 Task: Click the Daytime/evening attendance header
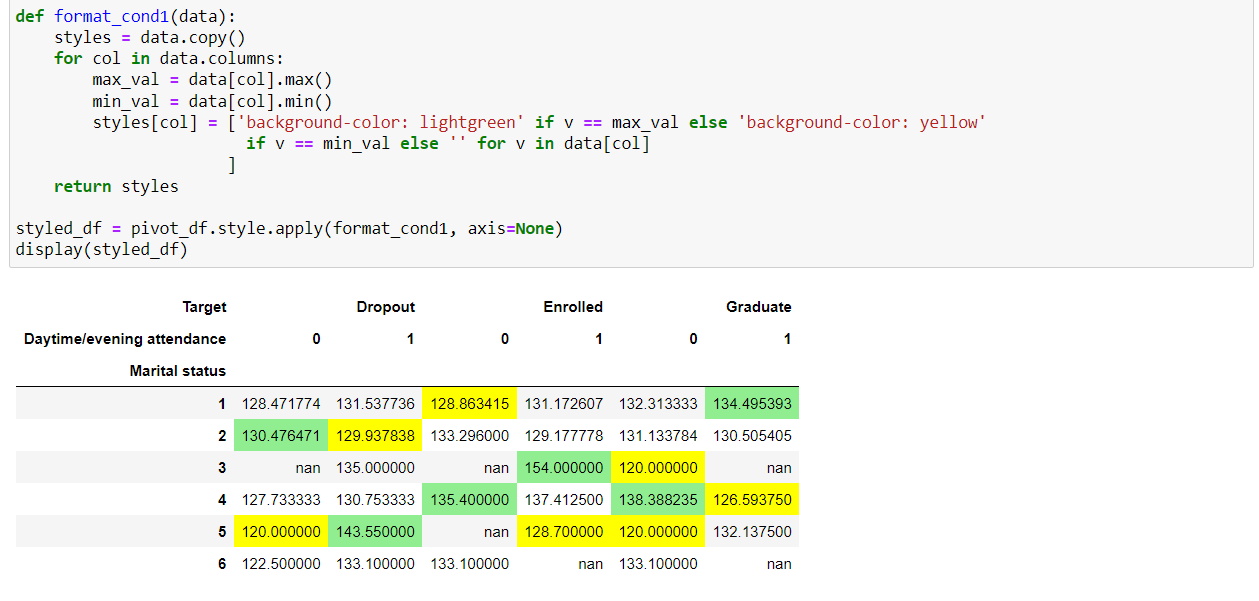coord(124,339)
